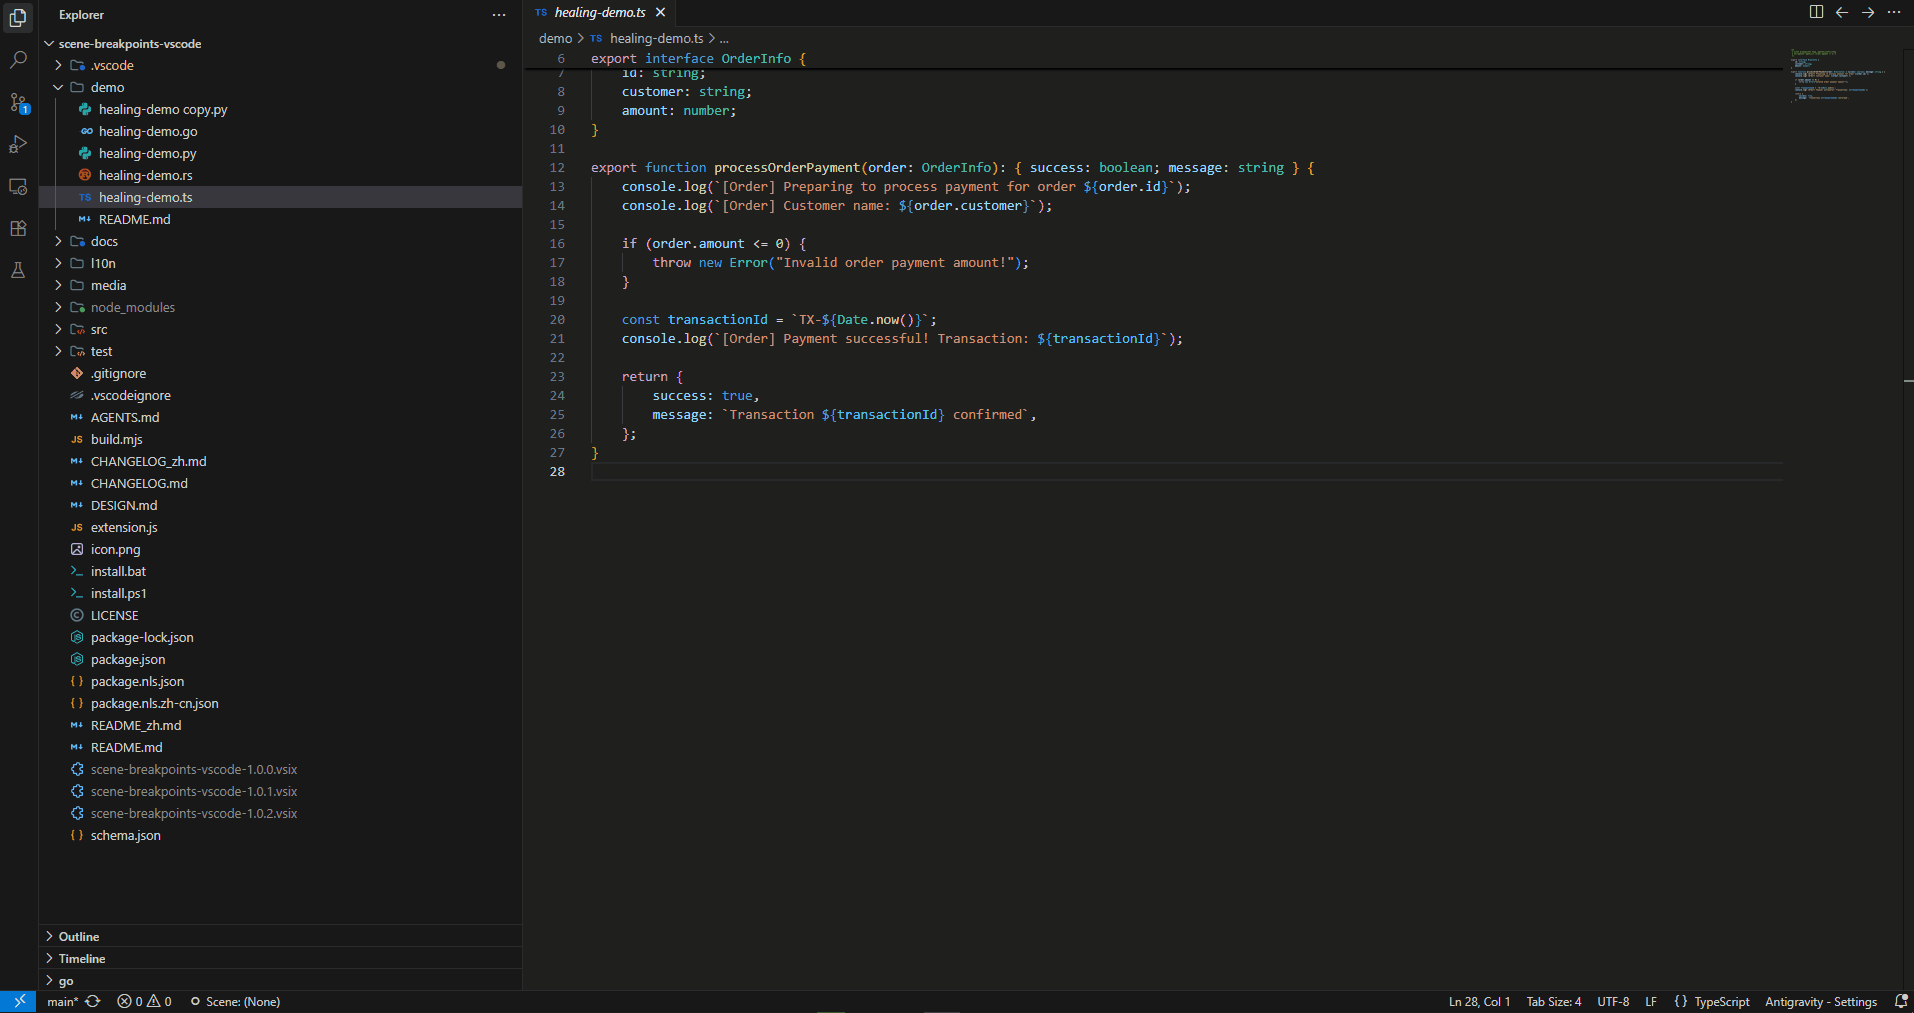Screen dimensions: 1914x1013
Task: Open the Extensions view
Action: [18, 228]
